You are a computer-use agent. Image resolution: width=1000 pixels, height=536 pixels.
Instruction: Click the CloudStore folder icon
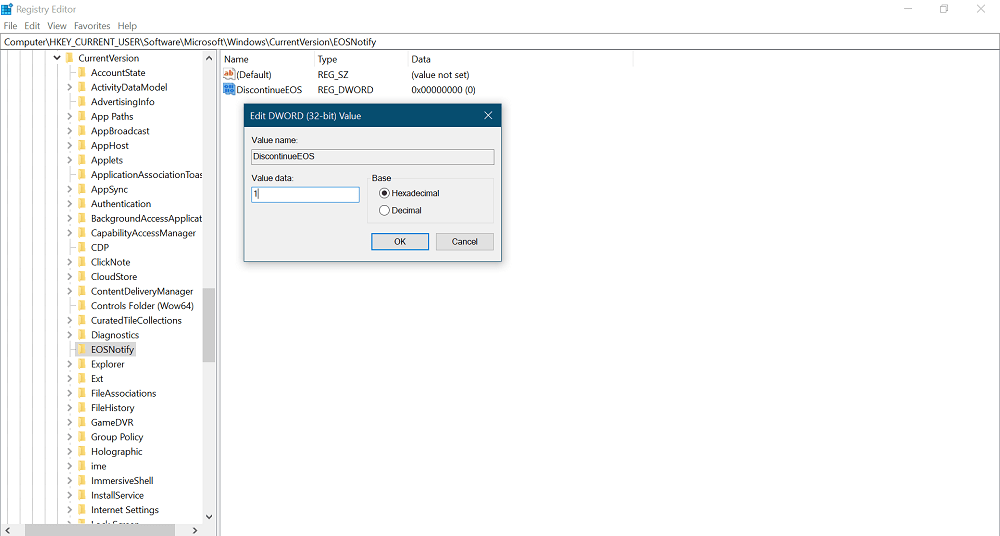(x=82, y=277)
